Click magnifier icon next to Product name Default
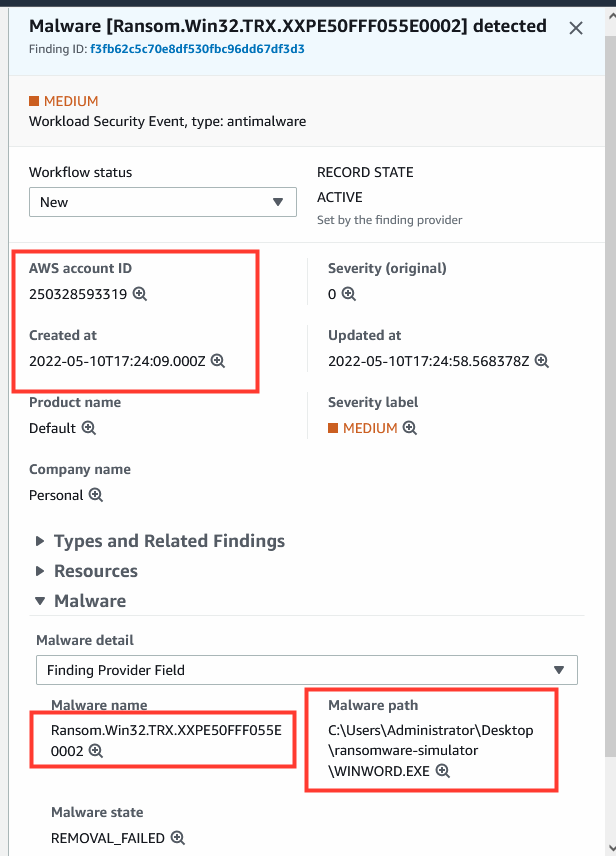Viewport: 616px width, 856px height. (x=88, y=428)
